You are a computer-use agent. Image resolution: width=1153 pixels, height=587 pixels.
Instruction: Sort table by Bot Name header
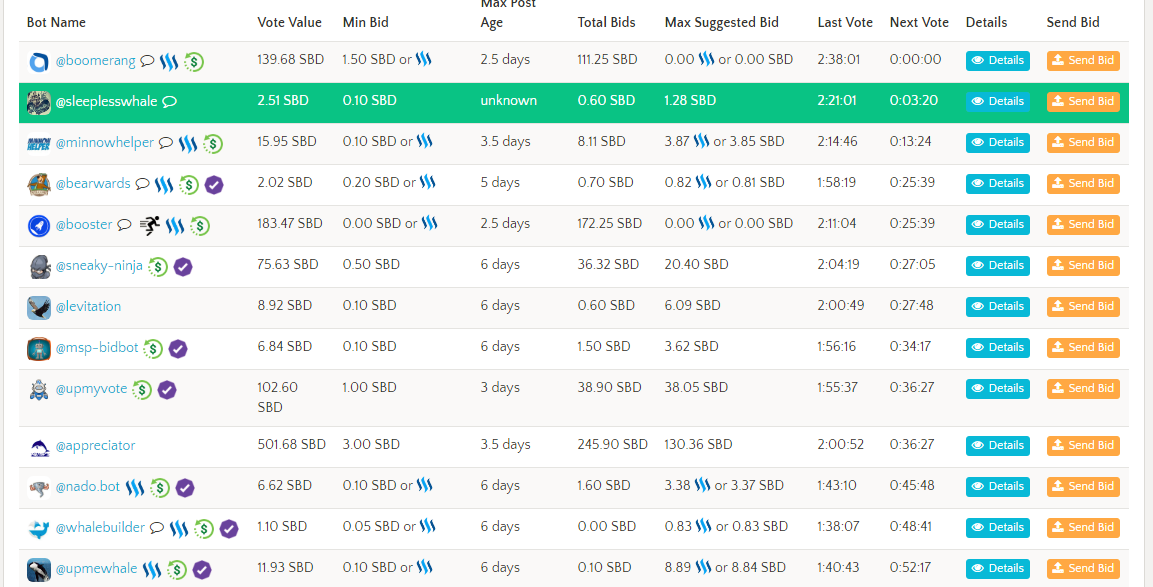coord(56,22)
